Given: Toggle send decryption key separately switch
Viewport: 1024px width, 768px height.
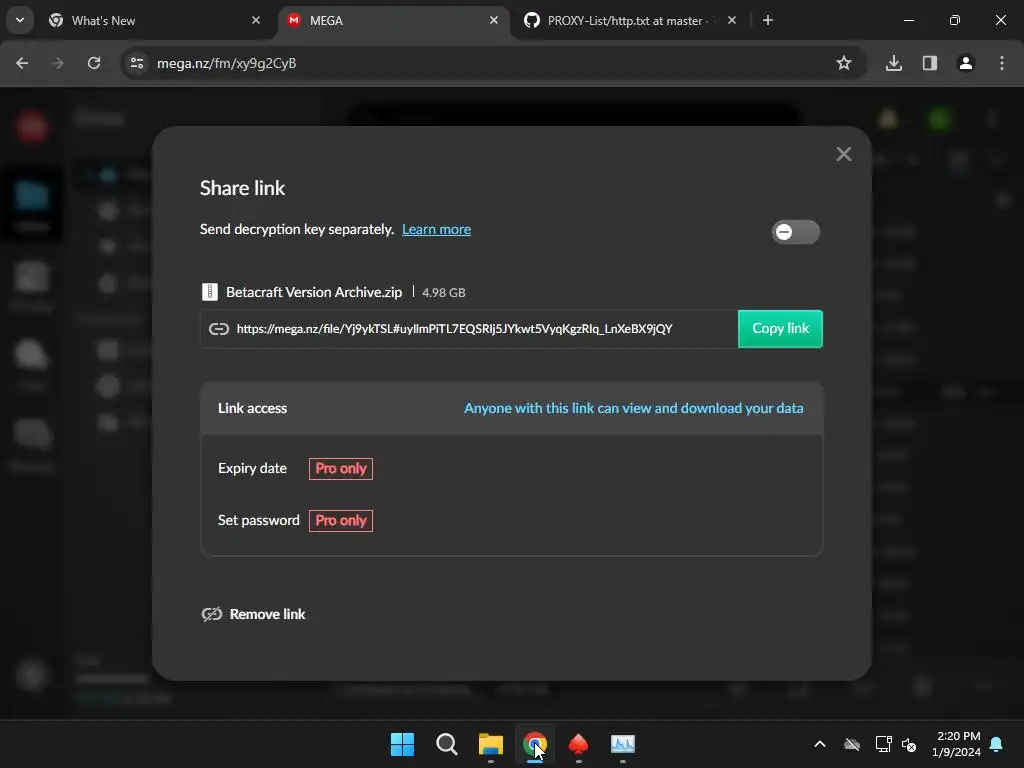Looking at the screenshot, I should coord(795,232).
